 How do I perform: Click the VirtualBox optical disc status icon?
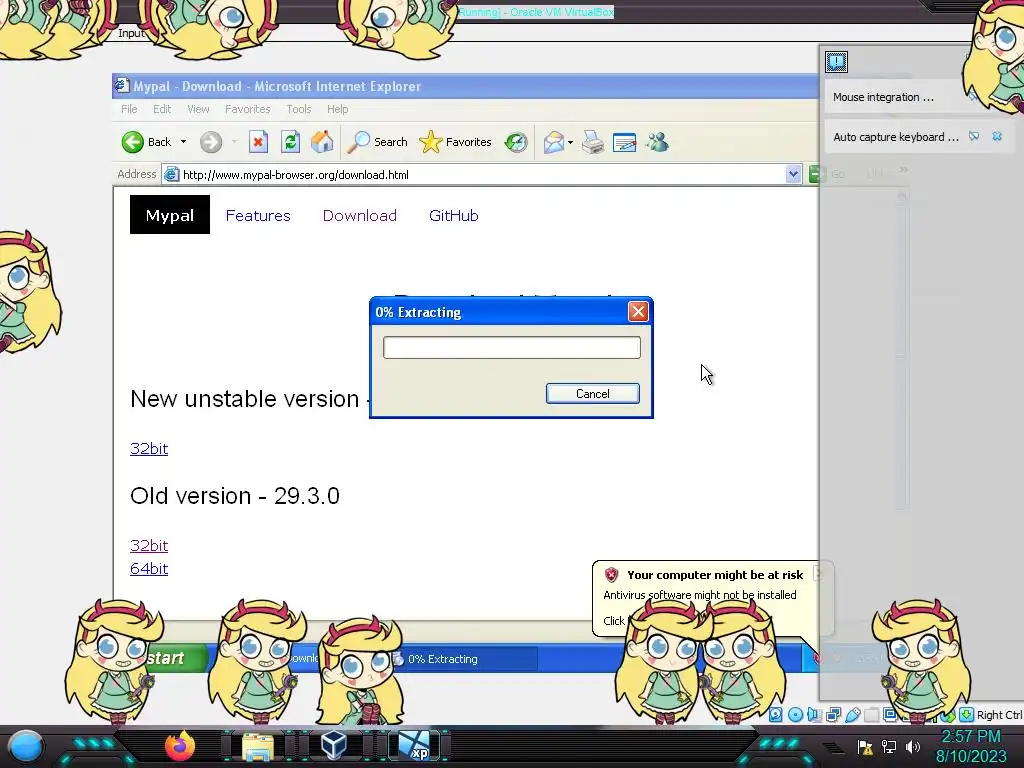click(795, 714)
